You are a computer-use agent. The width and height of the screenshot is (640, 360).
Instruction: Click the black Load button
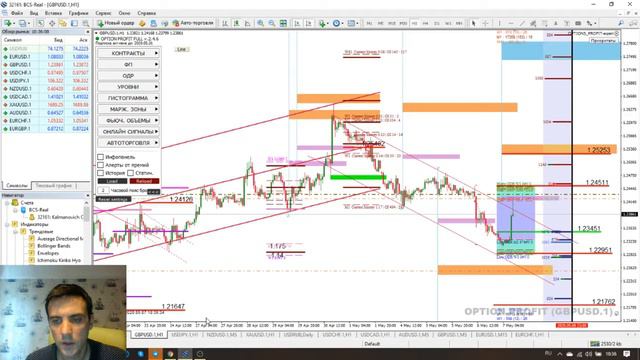click(112, 181)
